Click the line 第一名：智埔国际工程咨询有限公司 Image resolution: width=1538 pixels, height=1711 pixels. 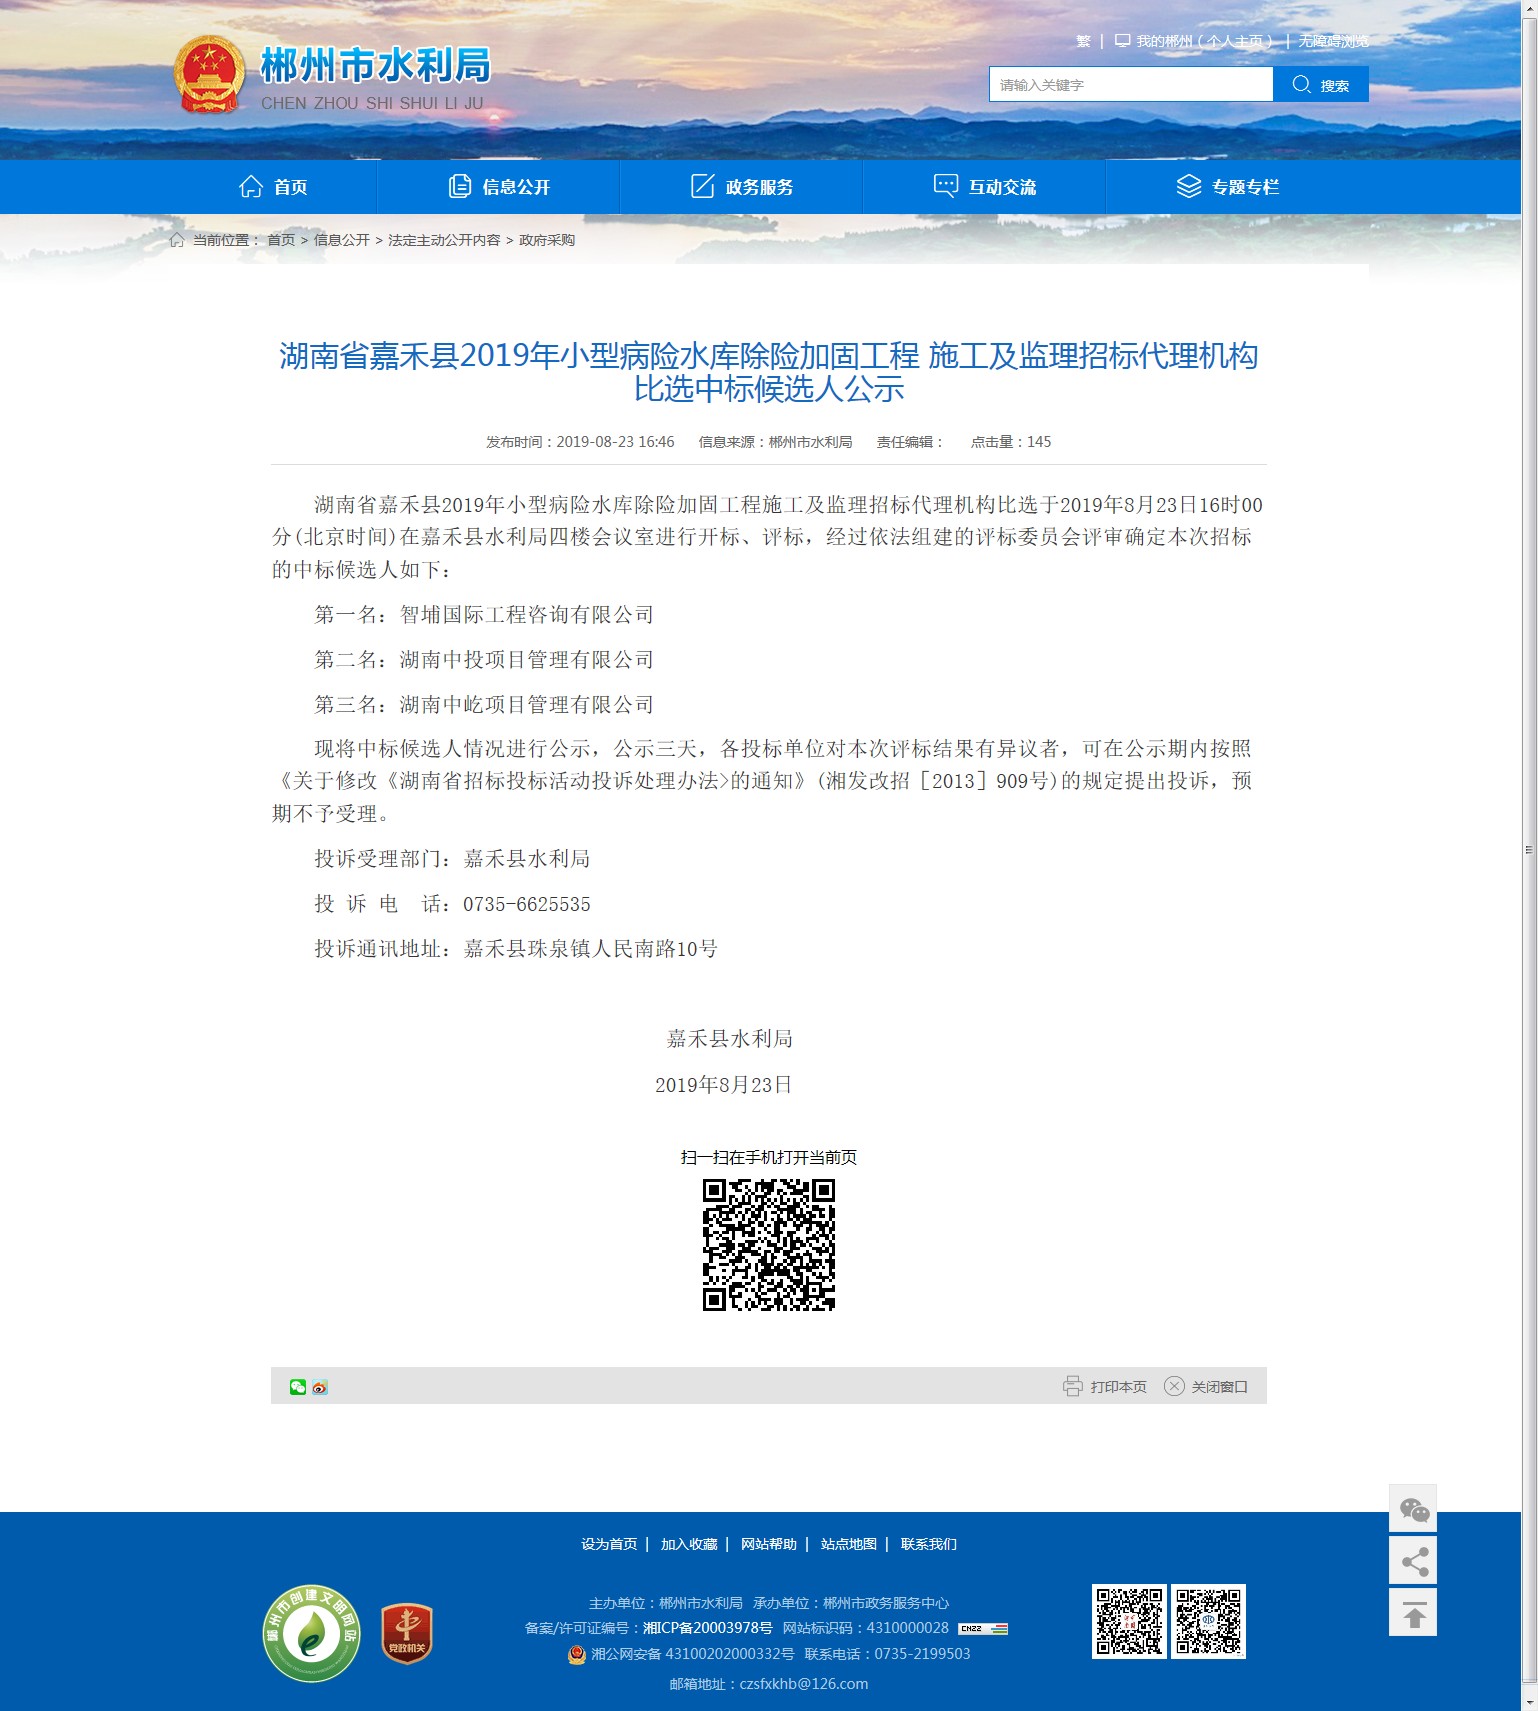tap(484, 615)
